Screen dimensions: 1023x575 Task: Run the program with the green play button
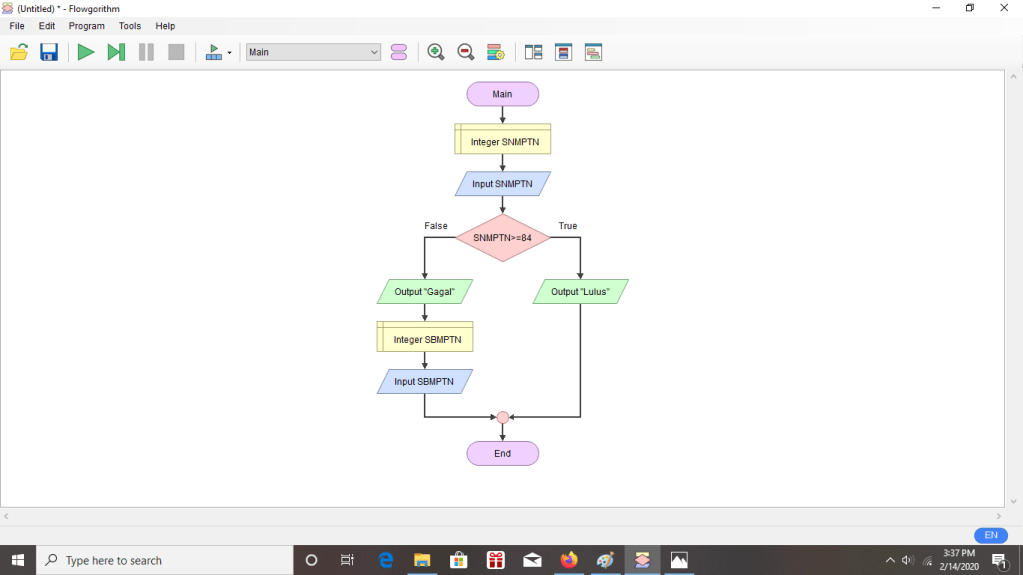tap(86, 52)
